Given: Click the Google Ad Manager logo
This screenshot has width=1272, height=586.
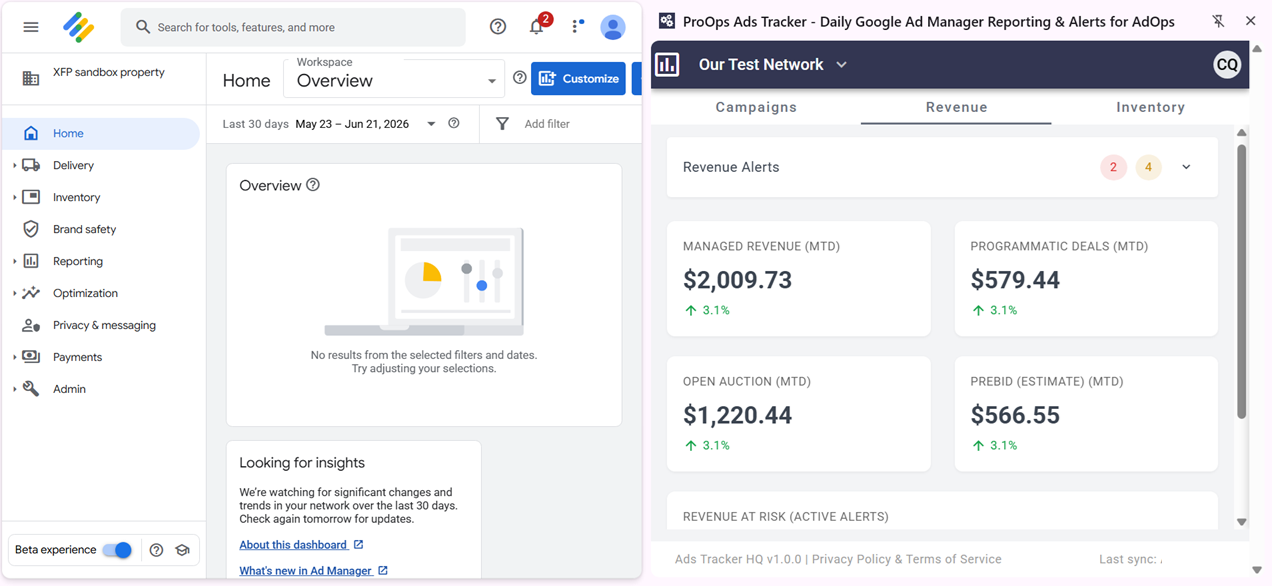Looking at the screenshot, I should click(79, 27).
